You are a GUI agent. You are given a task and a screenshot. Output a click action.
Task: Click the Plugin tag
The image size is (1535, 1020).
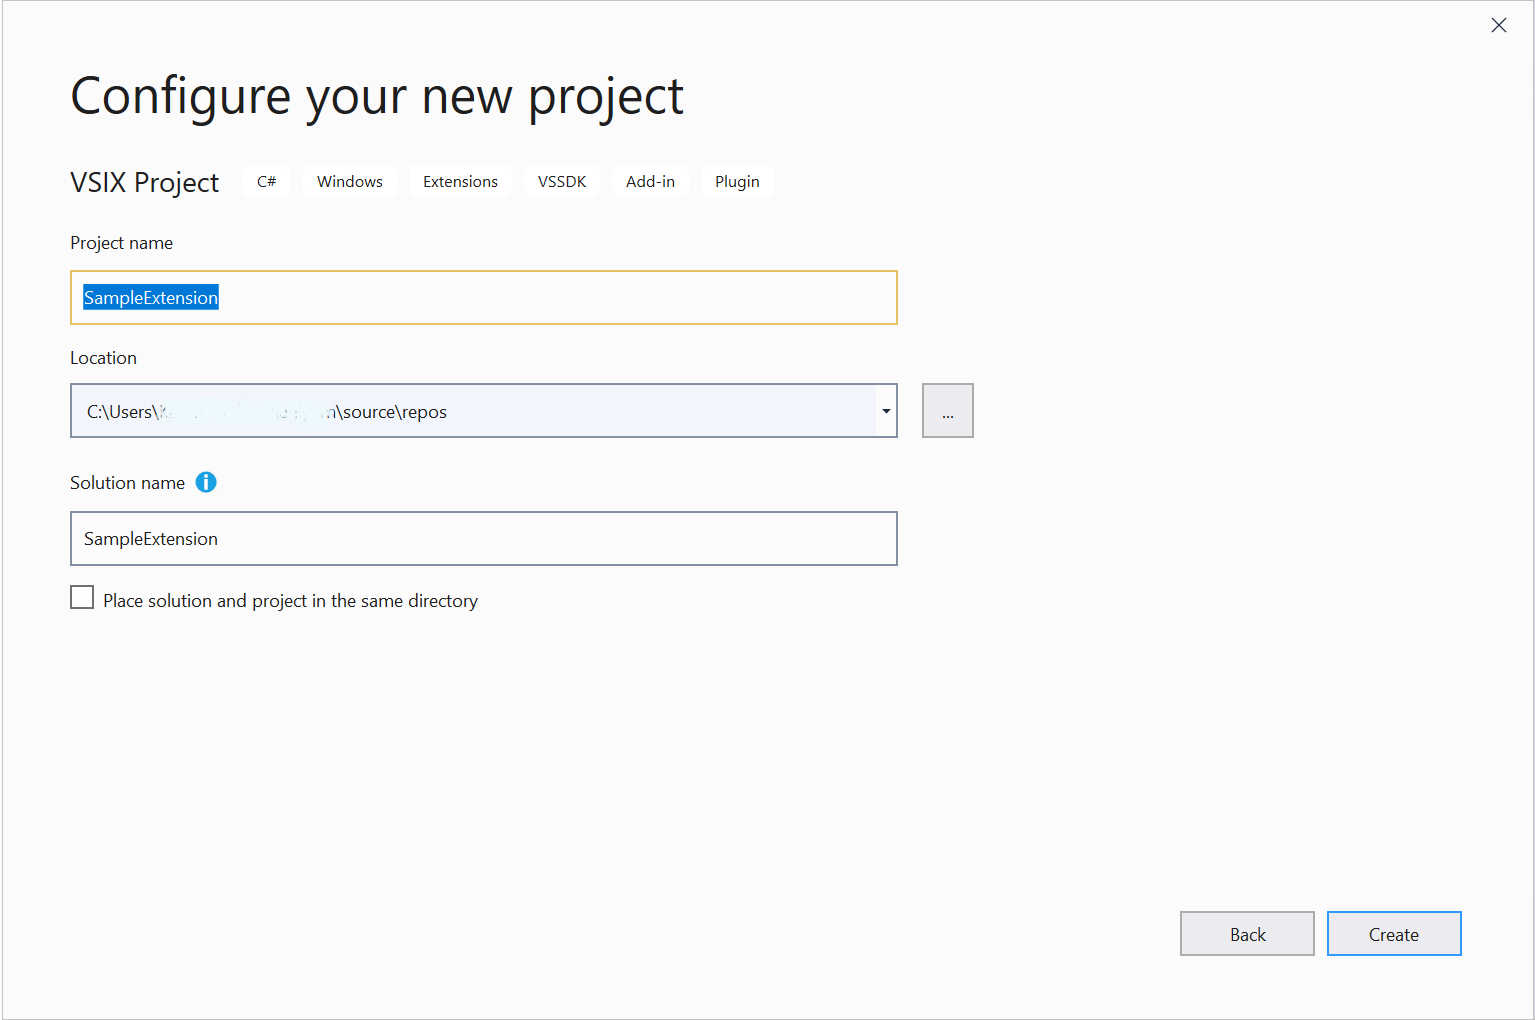pos(737,182)
